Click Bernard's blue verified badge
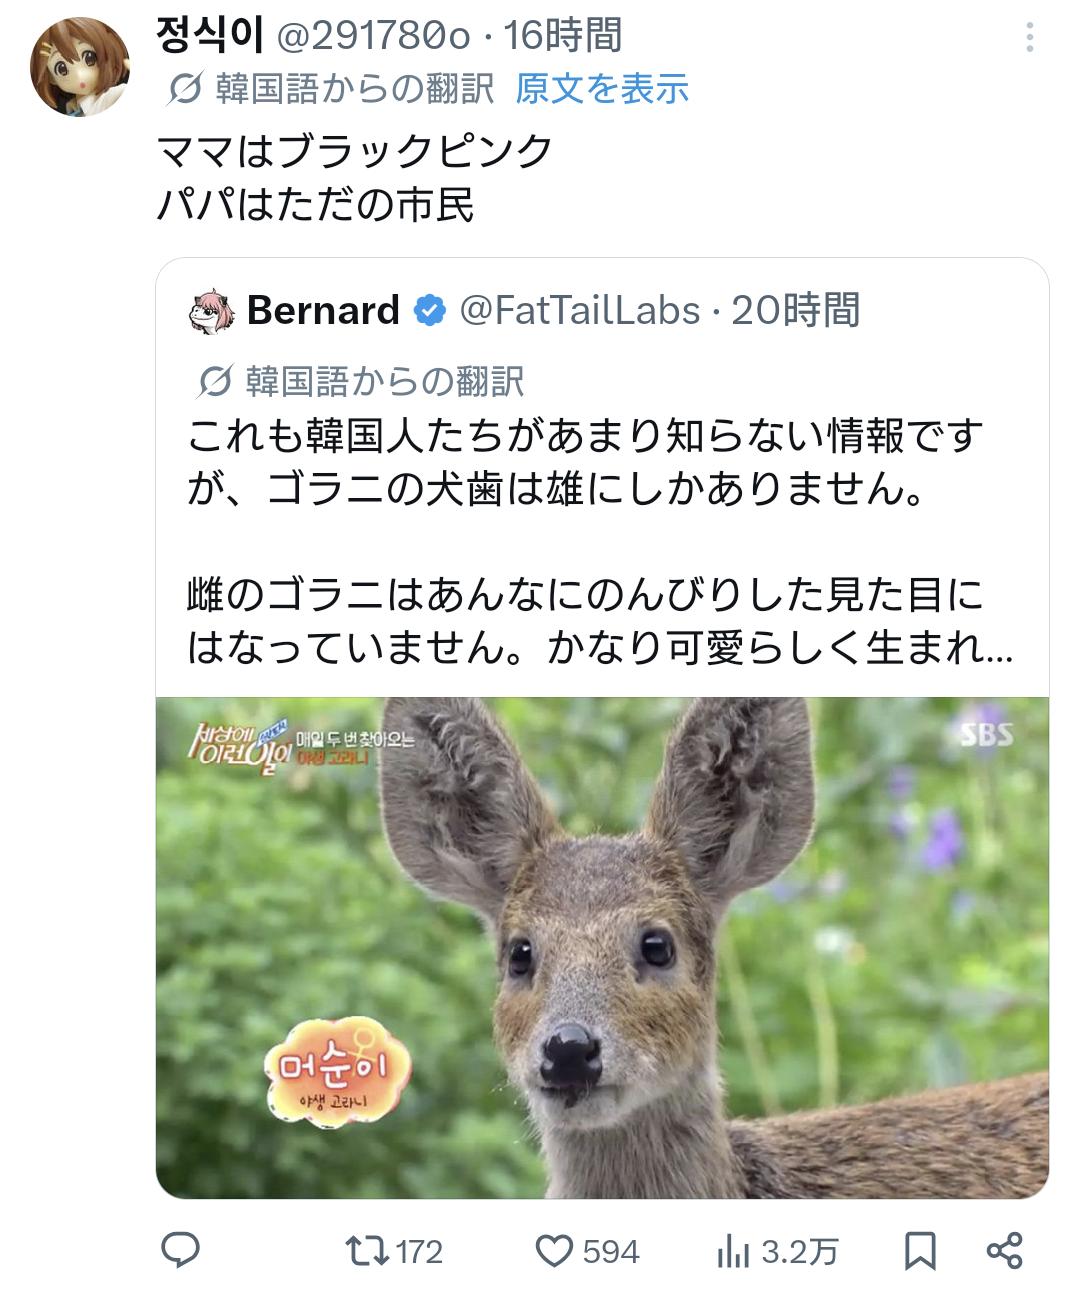 pyautogui.click(x=430, y=311)
